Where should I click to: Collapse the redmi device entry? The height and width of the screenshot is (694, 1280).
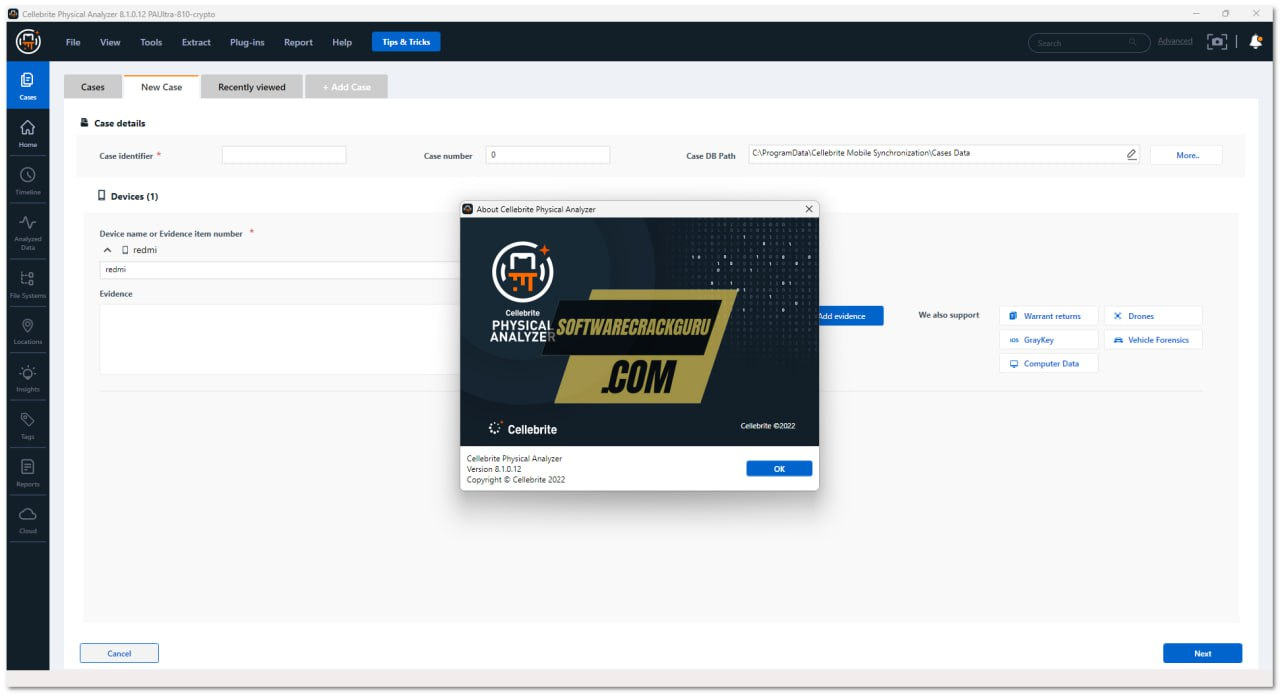click(108, 250)
